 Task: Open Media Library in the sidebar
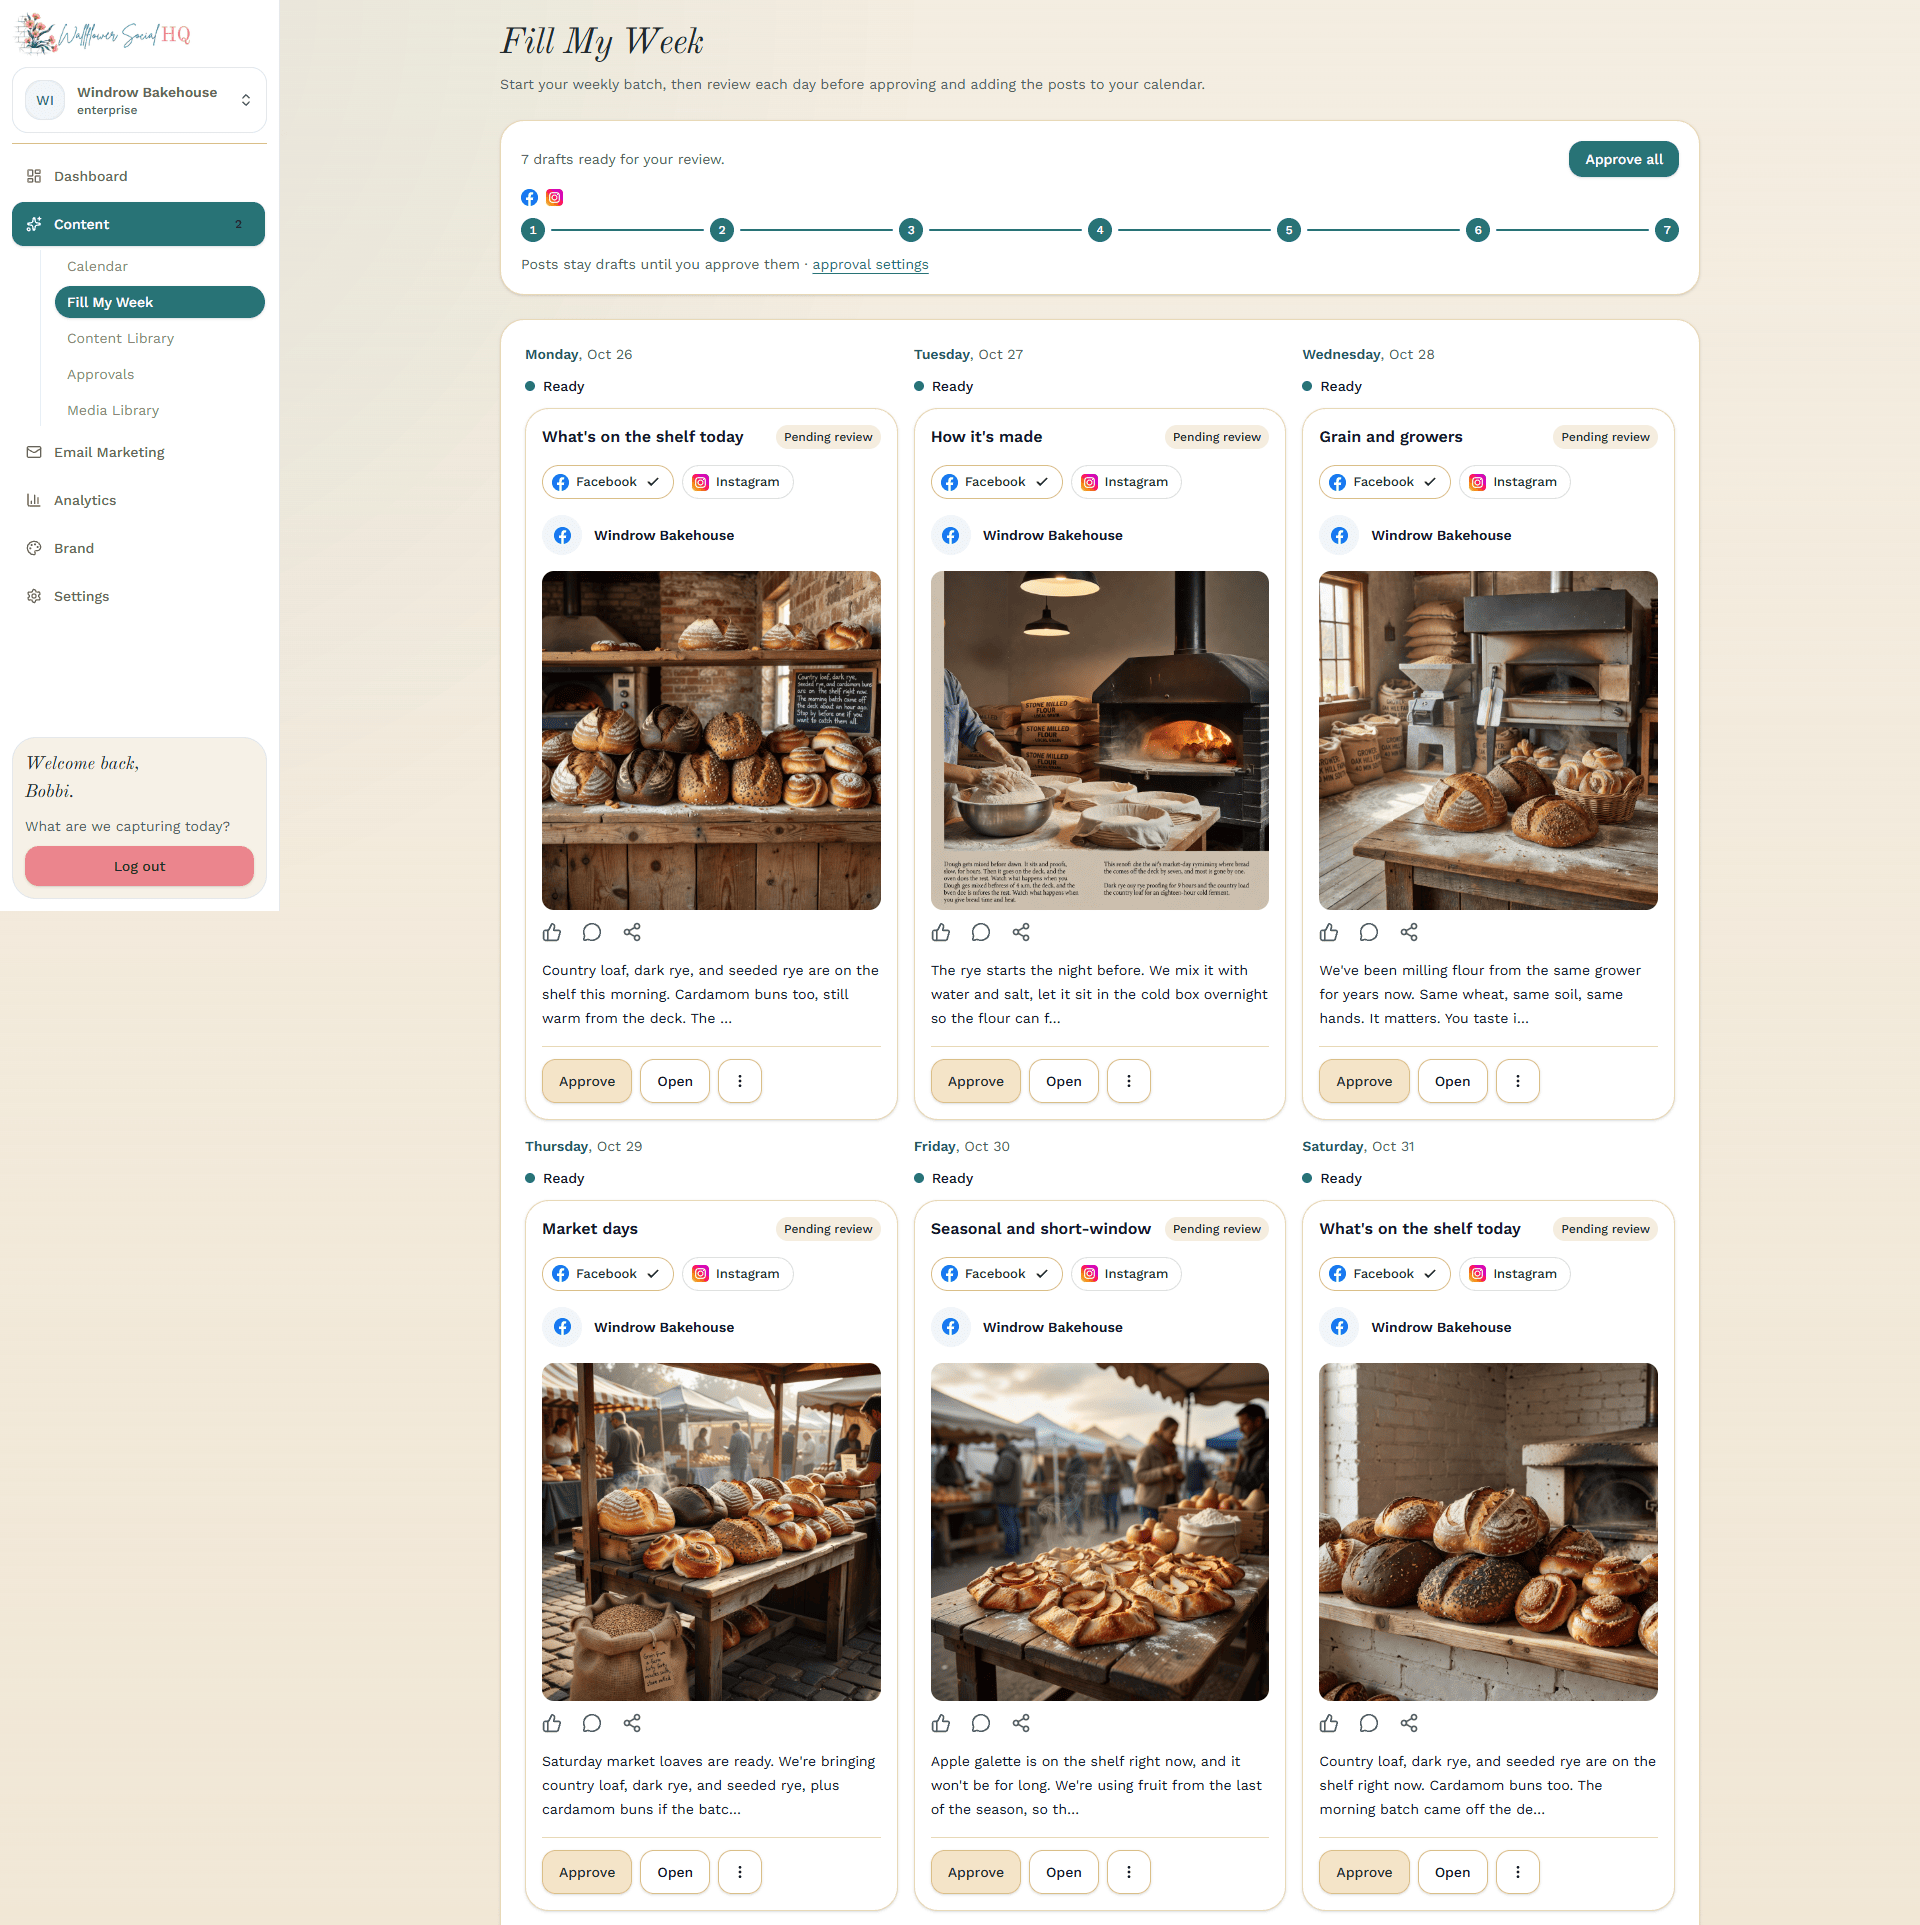tap(160, 410)
